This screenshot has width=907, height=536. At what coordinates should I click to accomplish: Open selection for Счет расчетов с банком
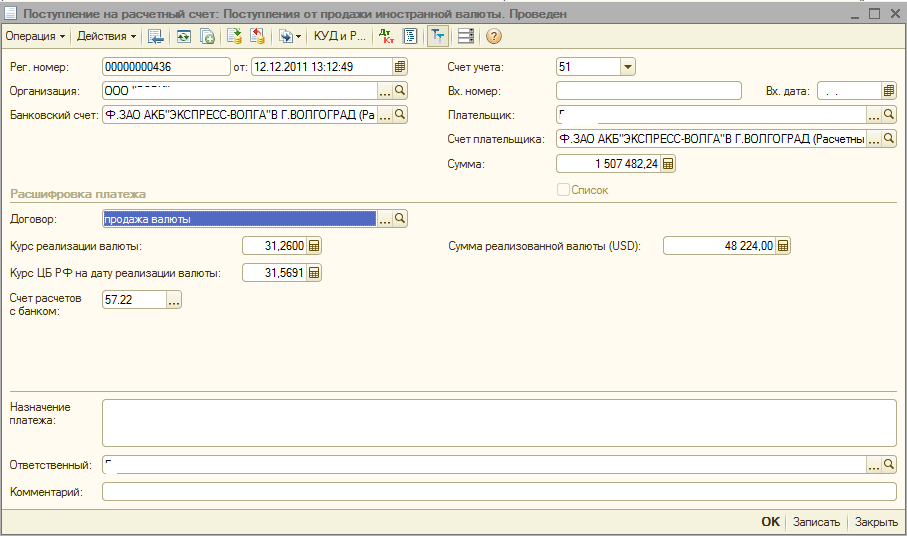[174, 300]
